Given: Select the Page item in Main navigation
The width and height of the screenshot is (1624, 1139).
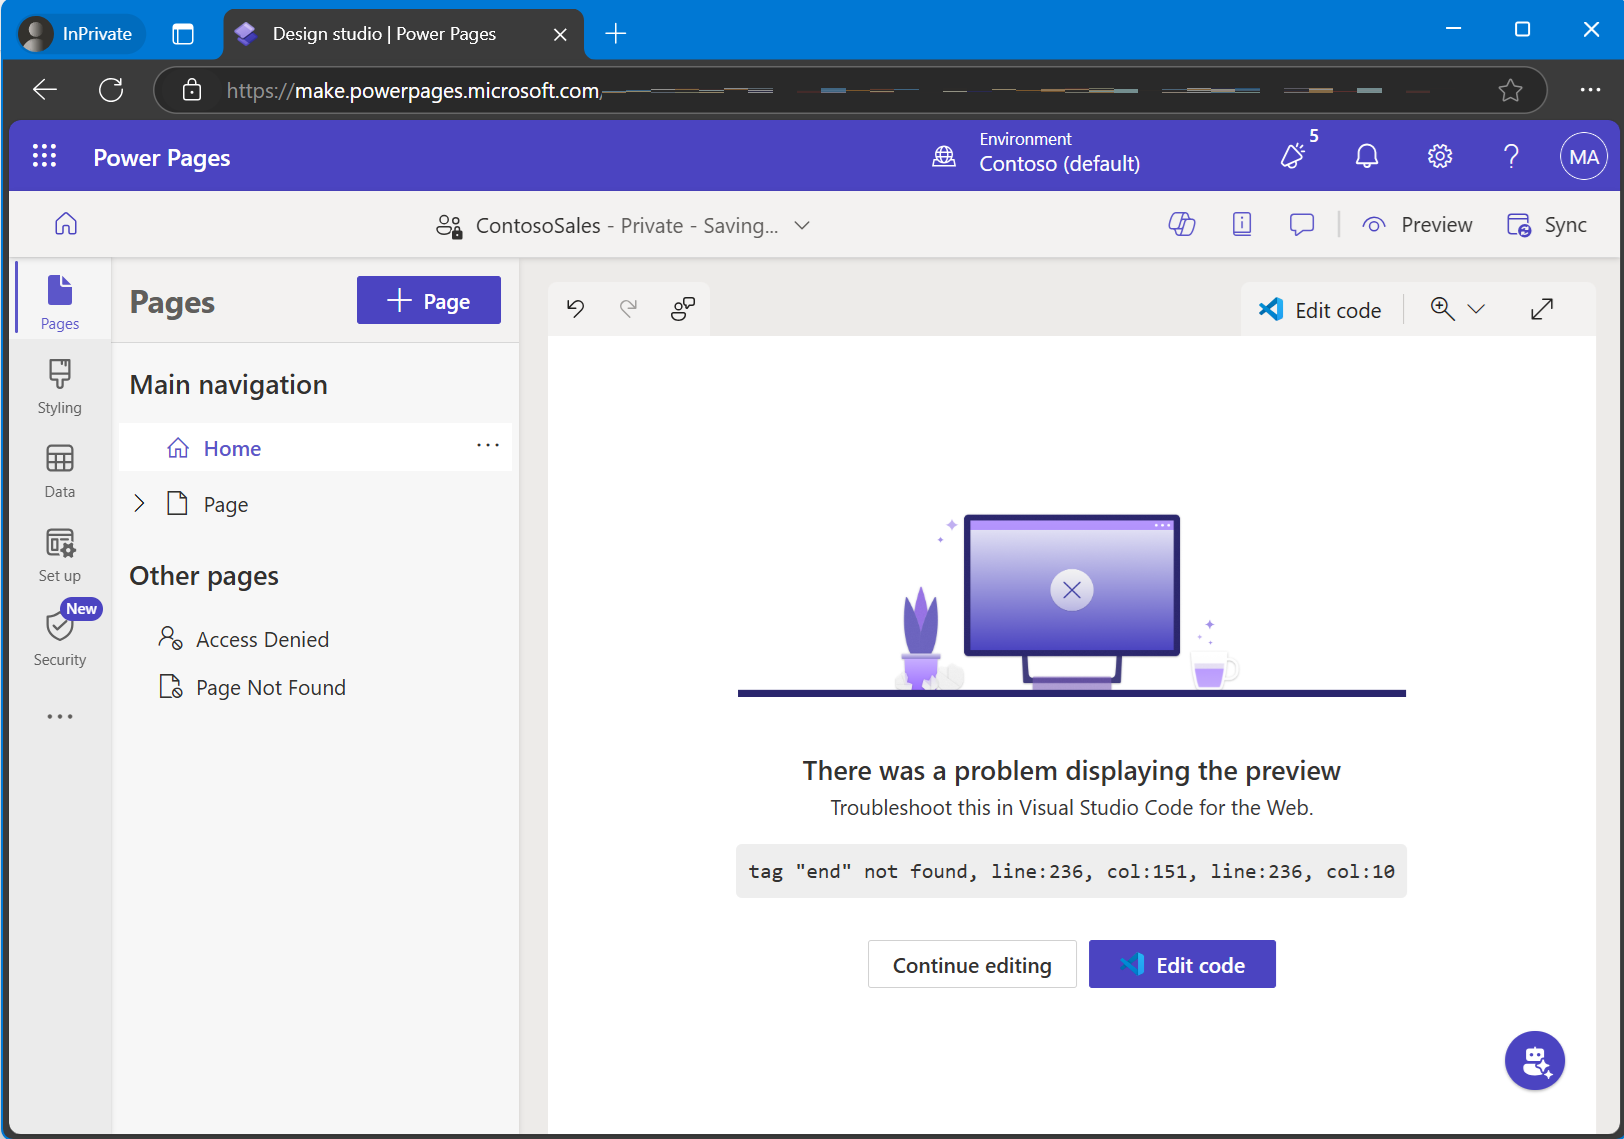Looking at the screenshot, I should [x=316, y=504].
